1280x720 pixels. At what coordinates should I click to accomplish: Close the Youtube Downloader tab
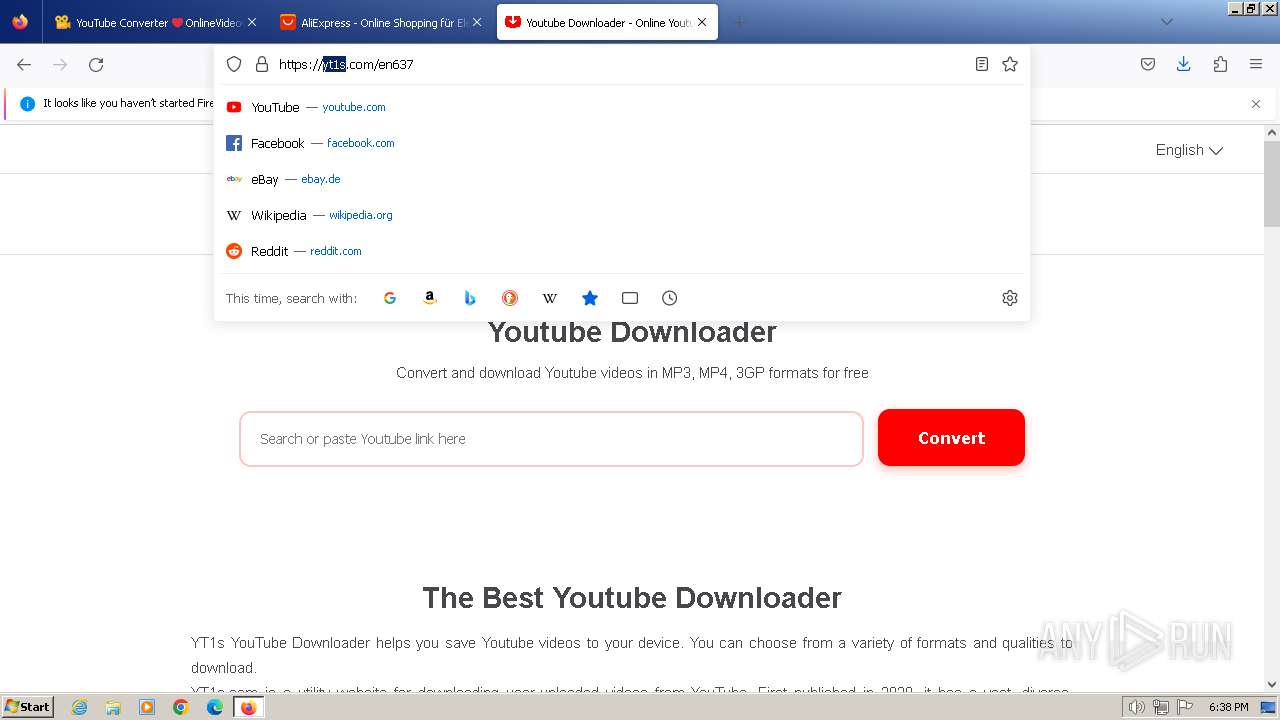702,22
